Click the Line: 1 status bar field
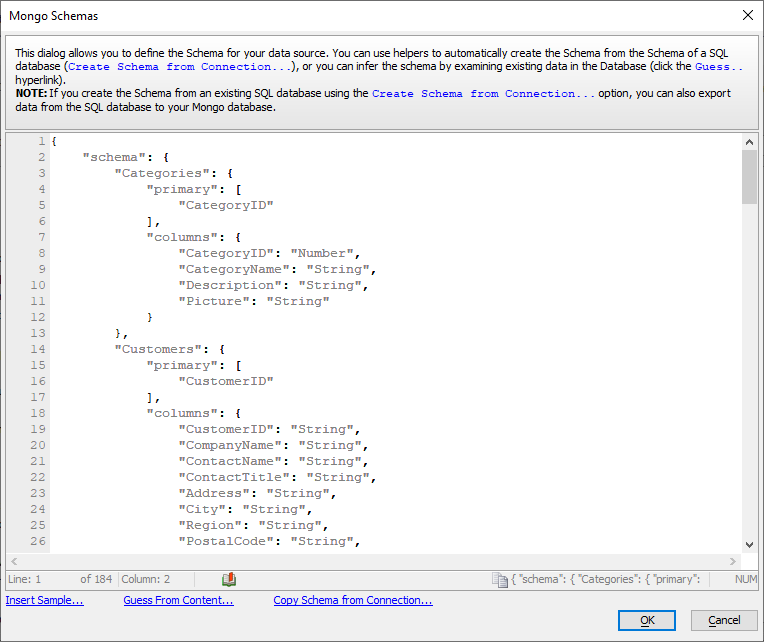 point(24,579)
